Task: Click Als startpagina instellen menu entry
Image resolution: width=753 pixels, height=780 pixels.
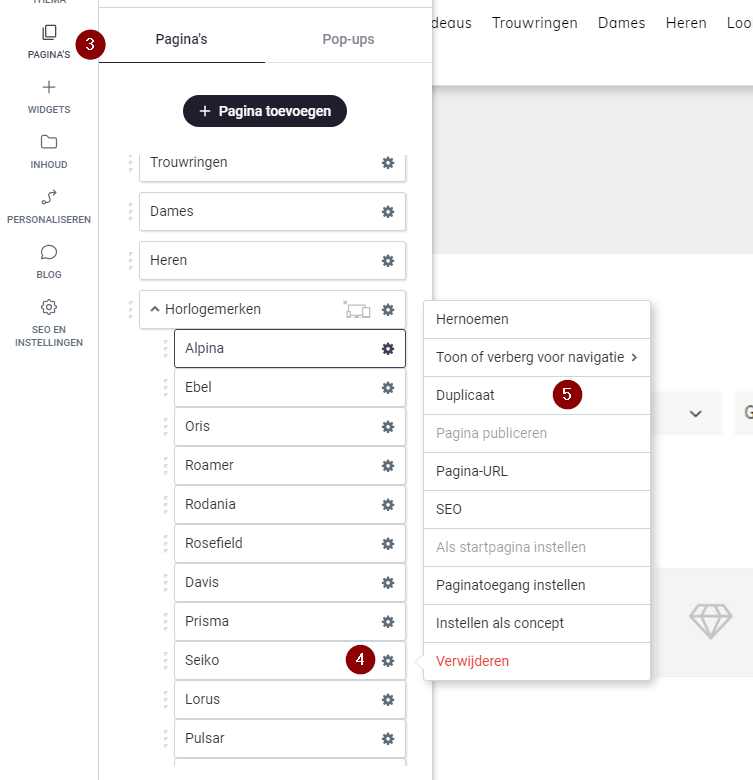Action: point(537,547)
